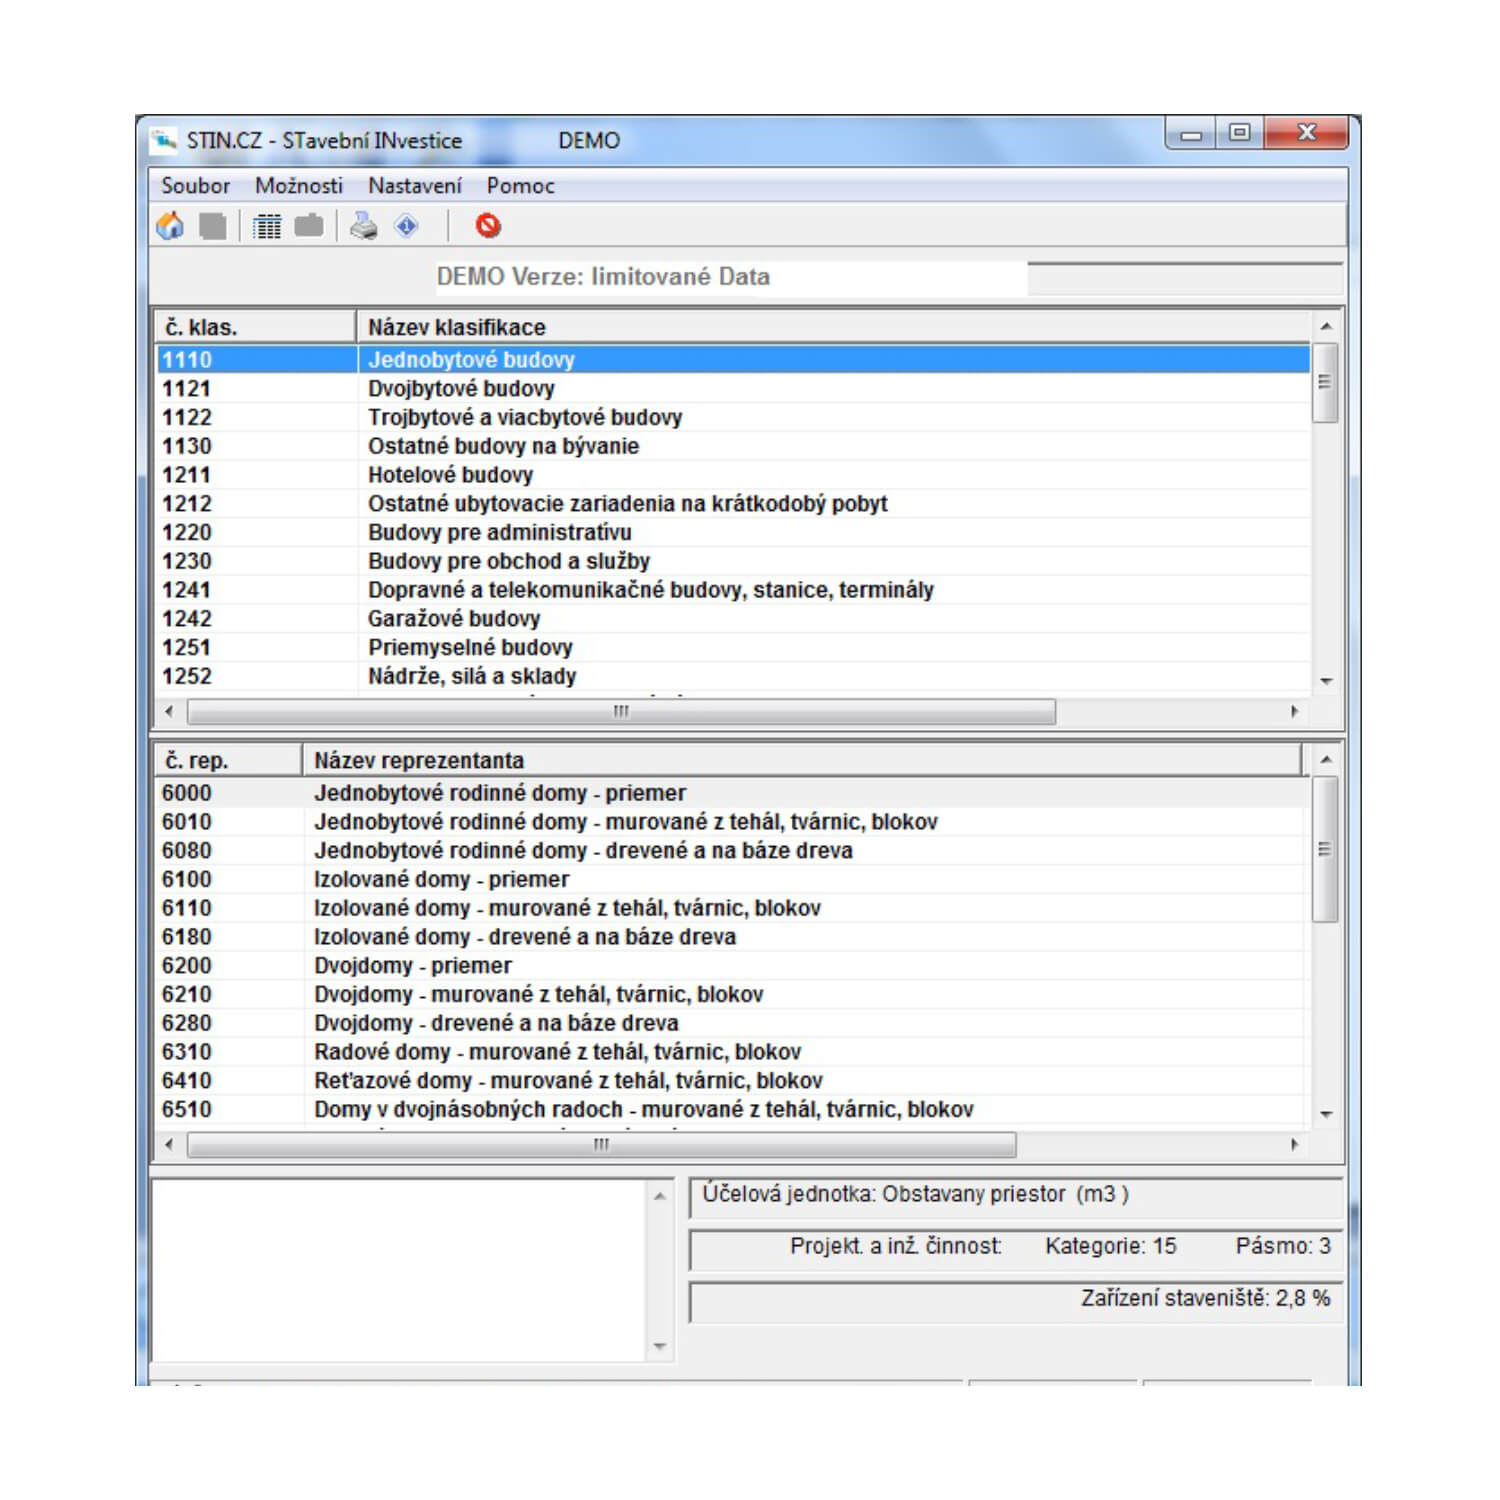Click the house home icon in toolbar
The image size is (1500, 1500).
tap(170, 226)
